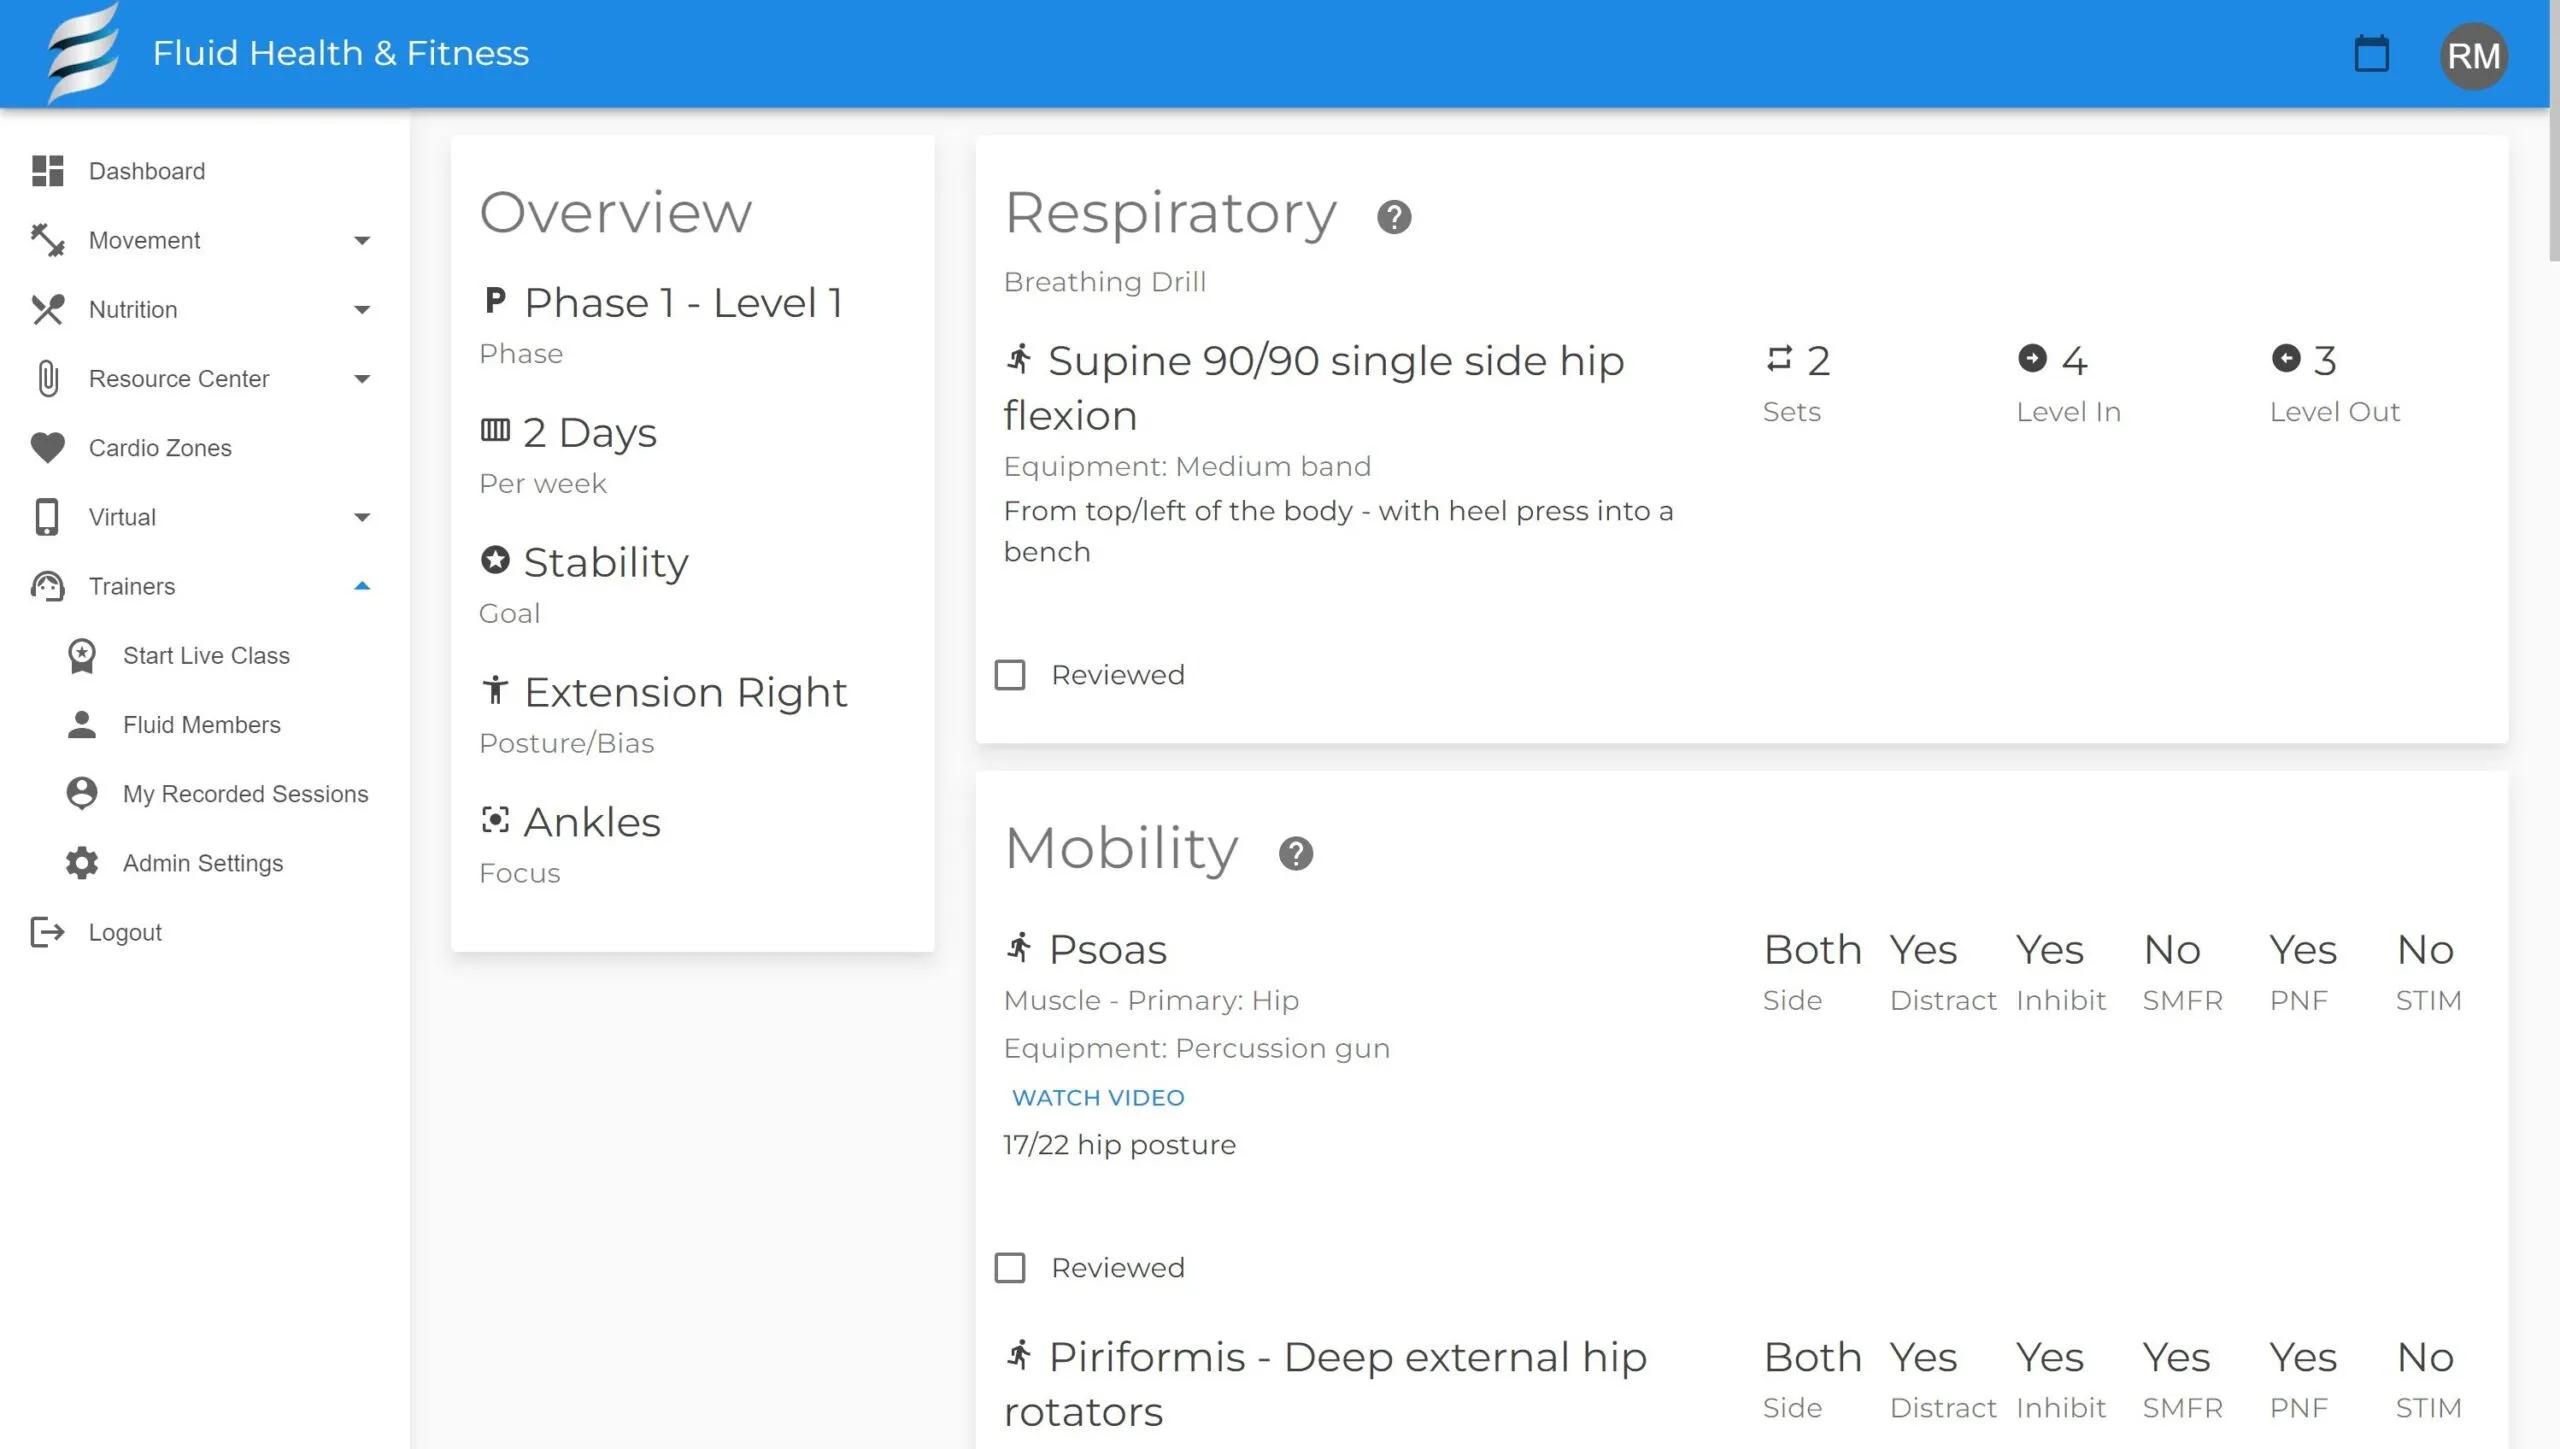Open the Respiratory help question icon
This screenshot has height=1449, width=2560.
[1394, 217]
